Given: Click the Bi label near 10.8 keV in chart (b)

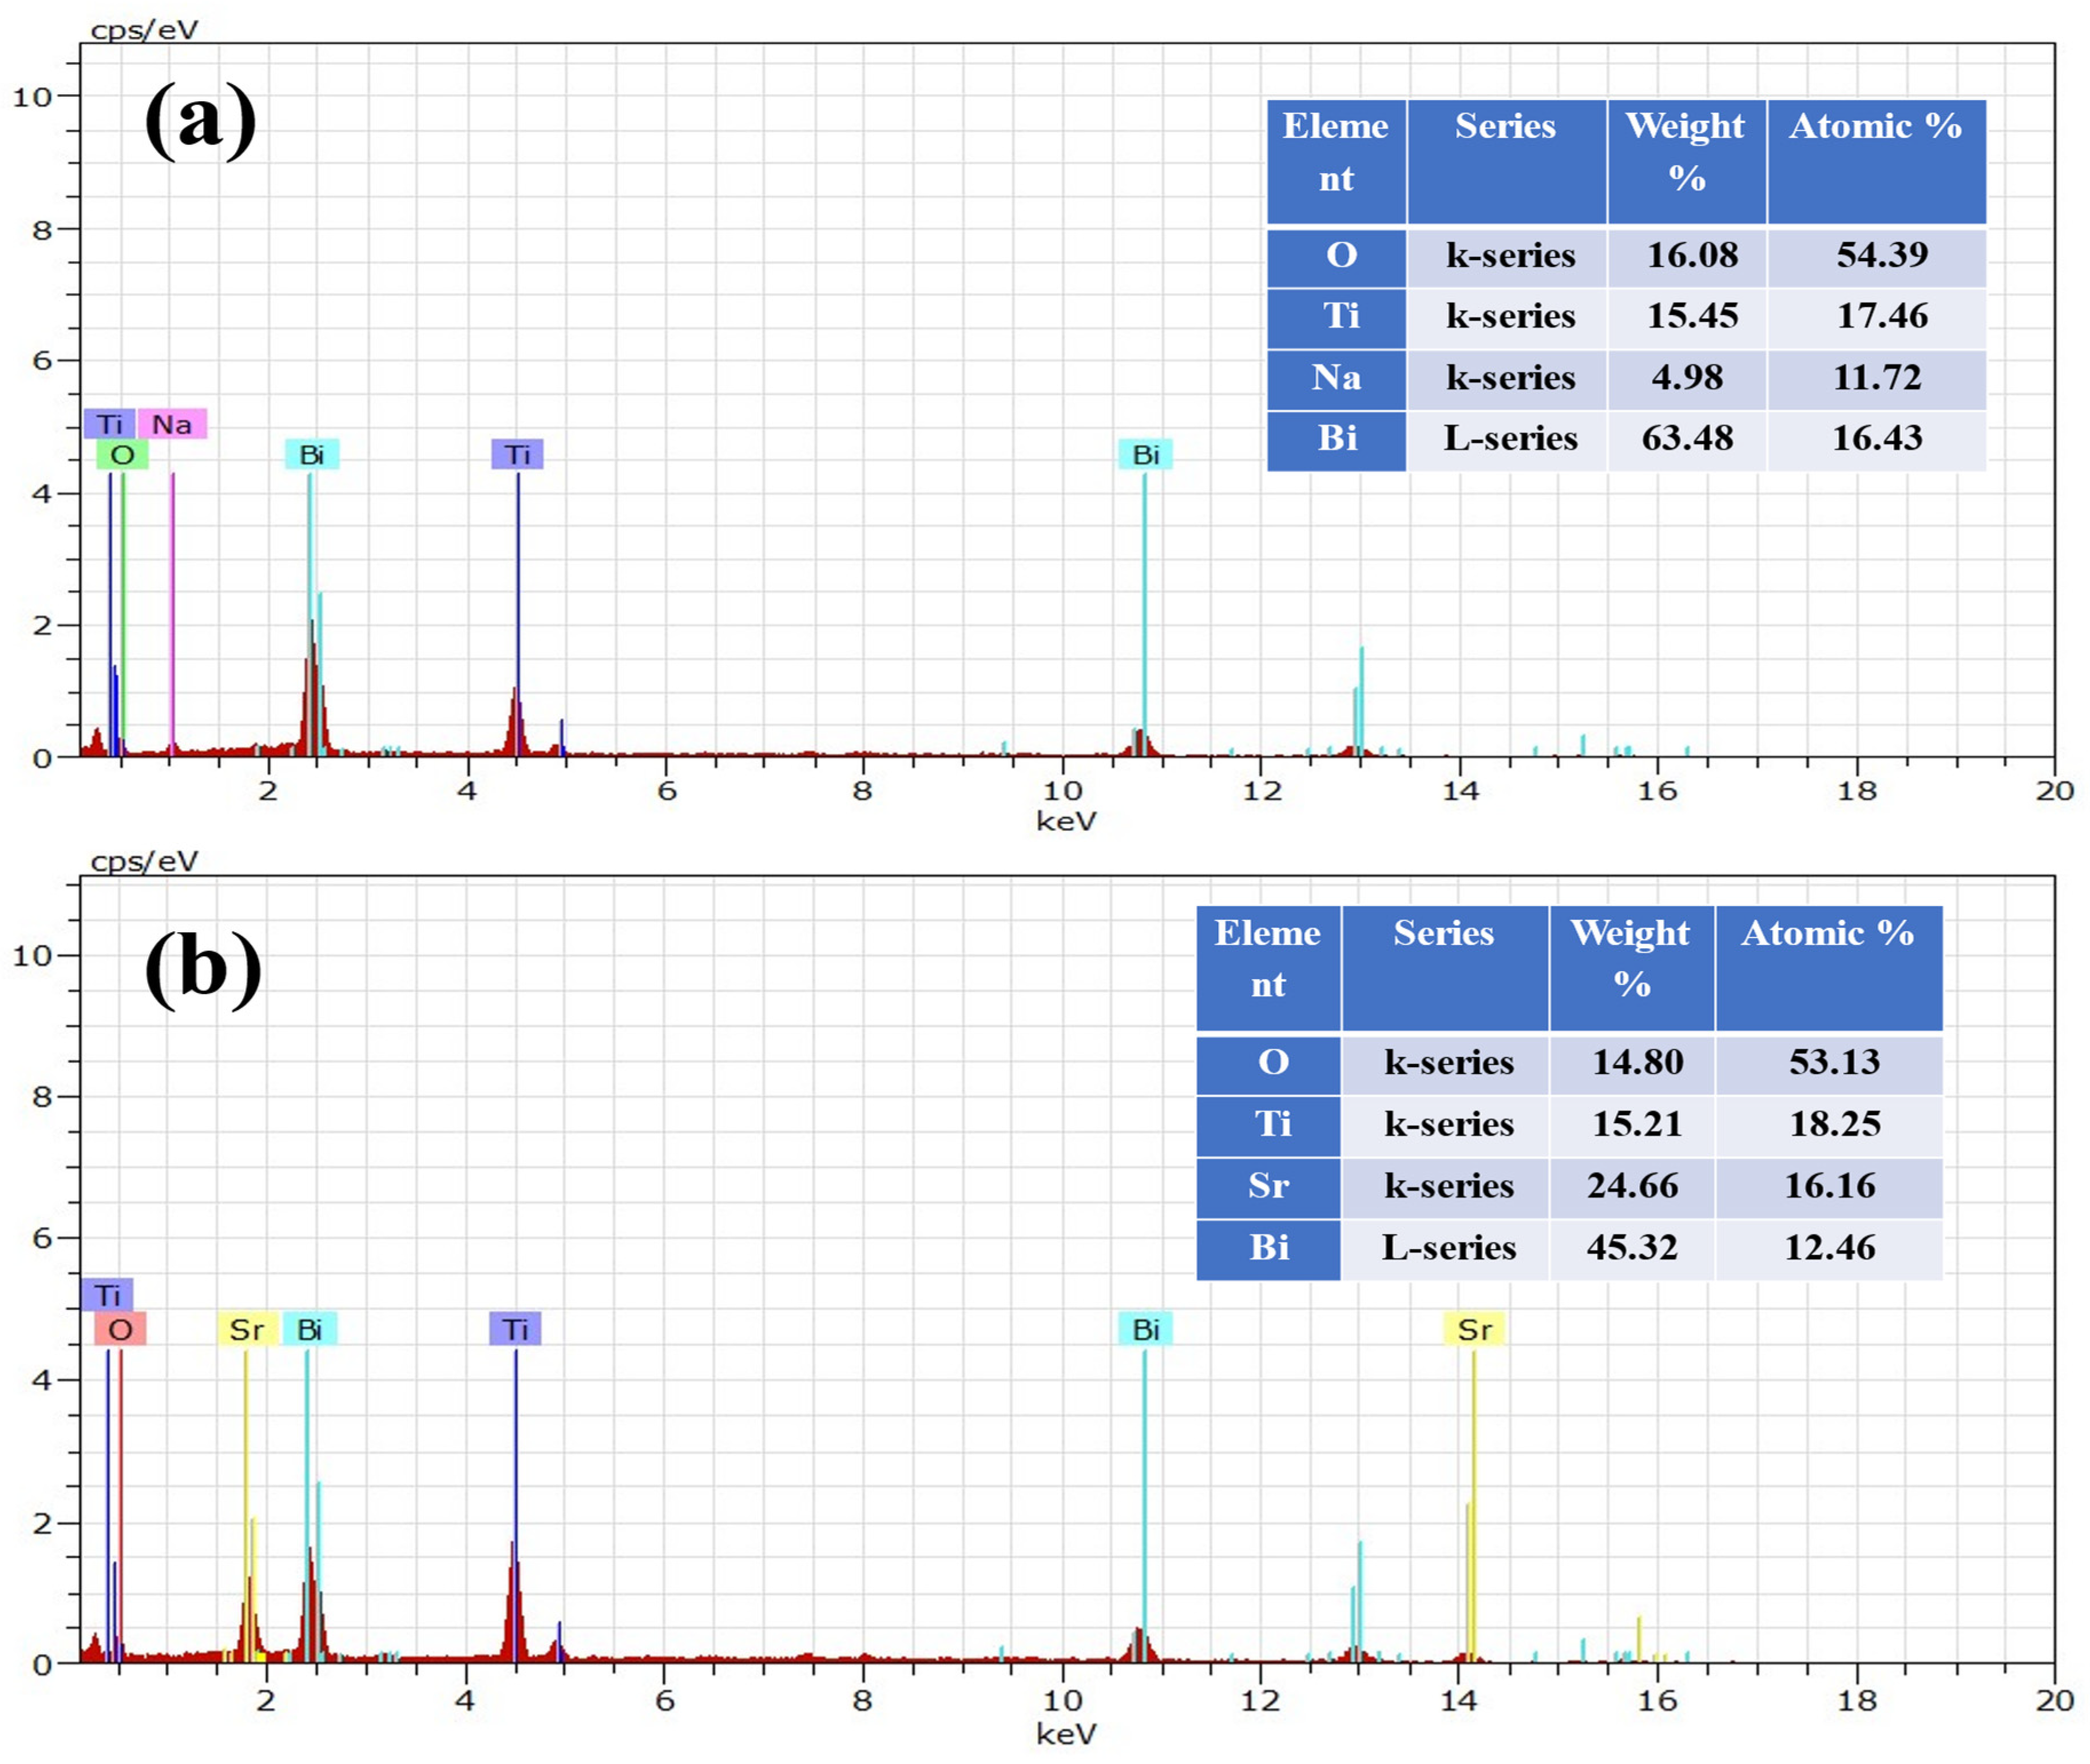Looking at the screenshot, I should coord(1145,1329).
